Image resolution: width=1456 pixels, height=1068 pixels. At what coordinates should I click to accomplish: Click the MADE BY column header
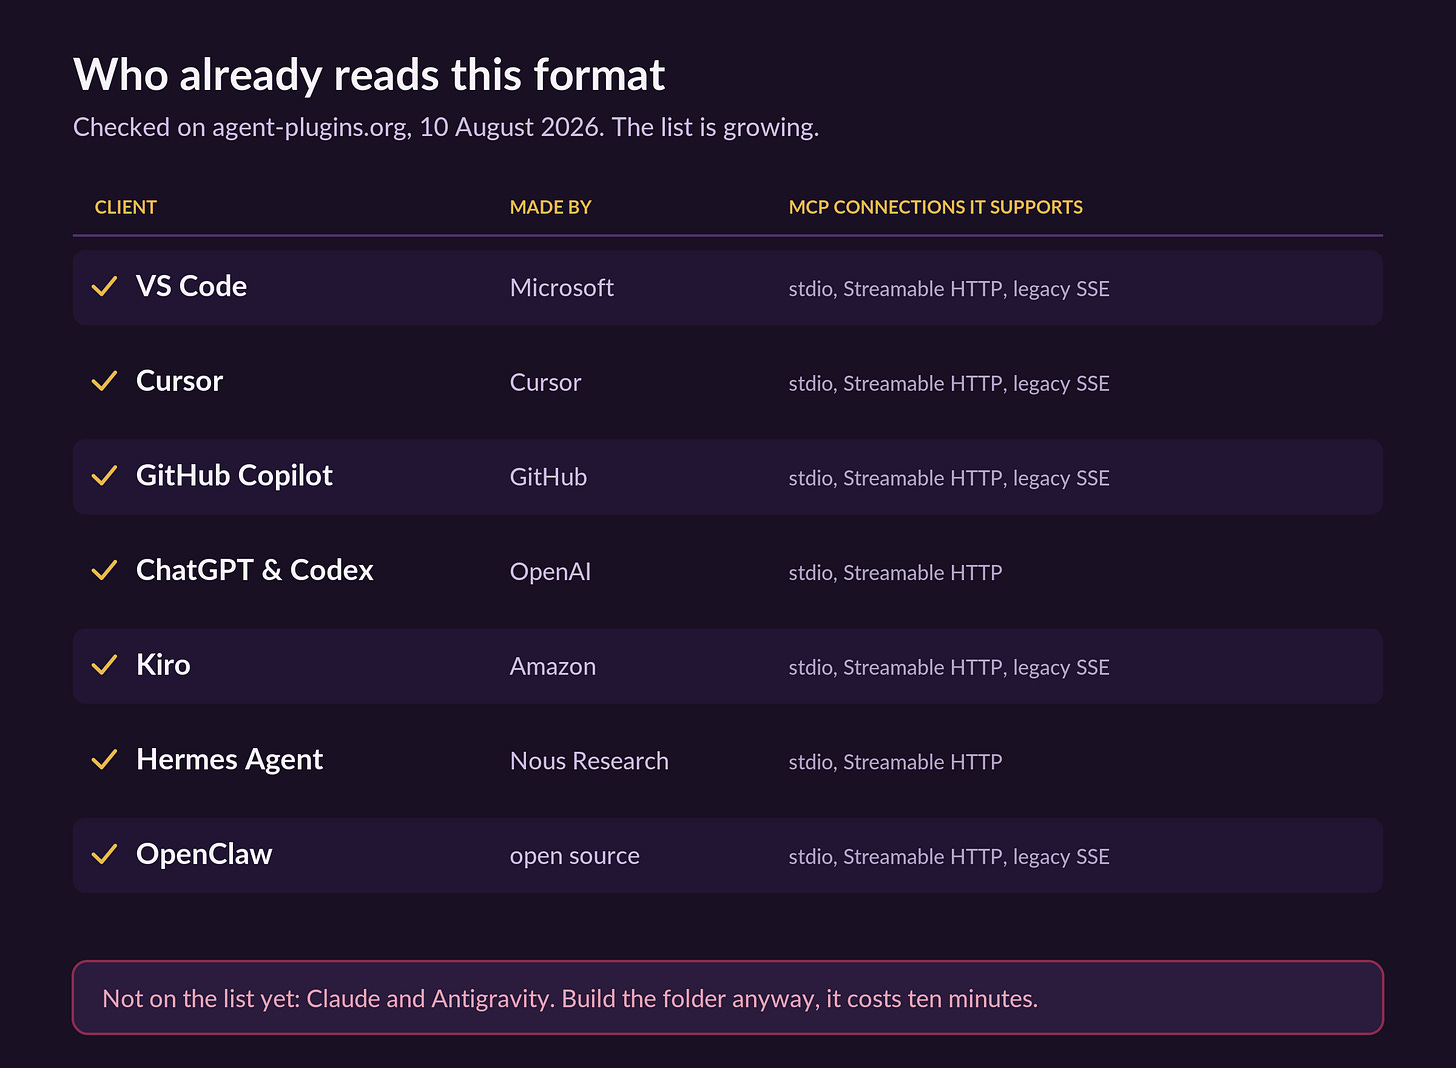[x=550, y=207]
